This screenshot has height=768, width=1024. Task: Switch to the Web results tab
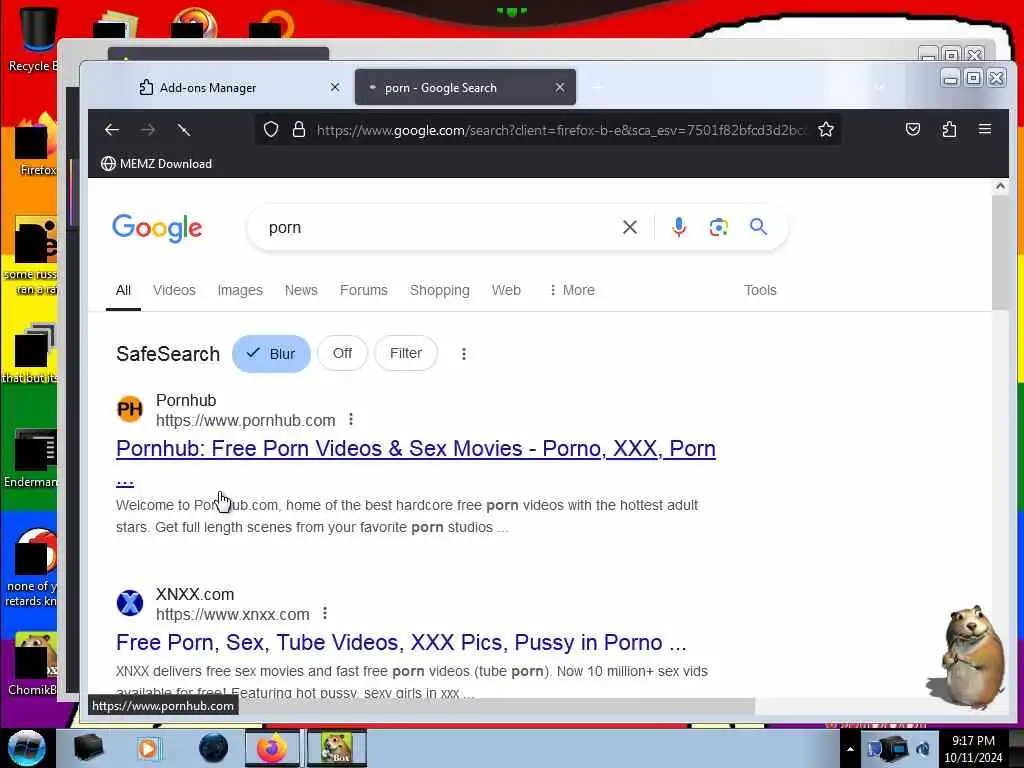506,290
